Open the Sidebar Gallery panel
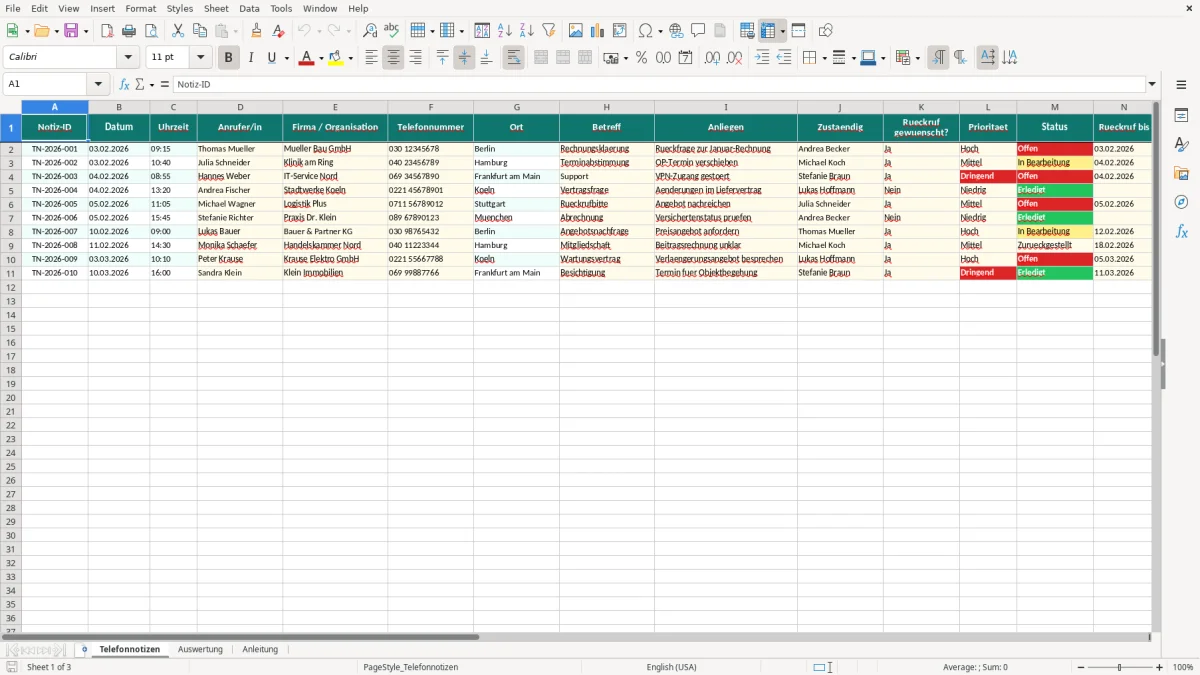 coord(1181,173)
